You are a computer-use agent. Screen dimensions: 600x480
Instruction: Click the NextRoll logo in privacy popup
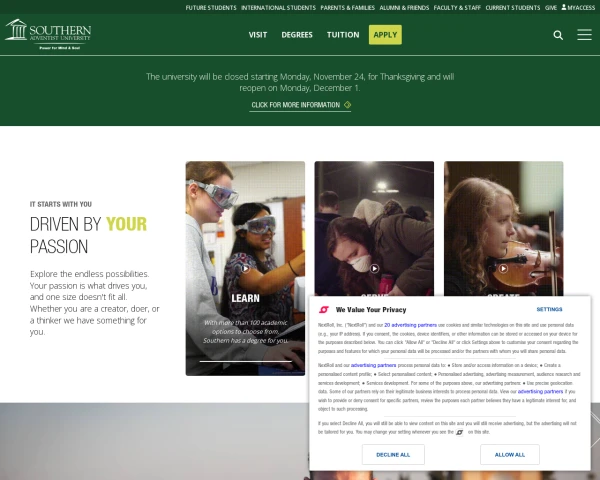click(324, 309)
